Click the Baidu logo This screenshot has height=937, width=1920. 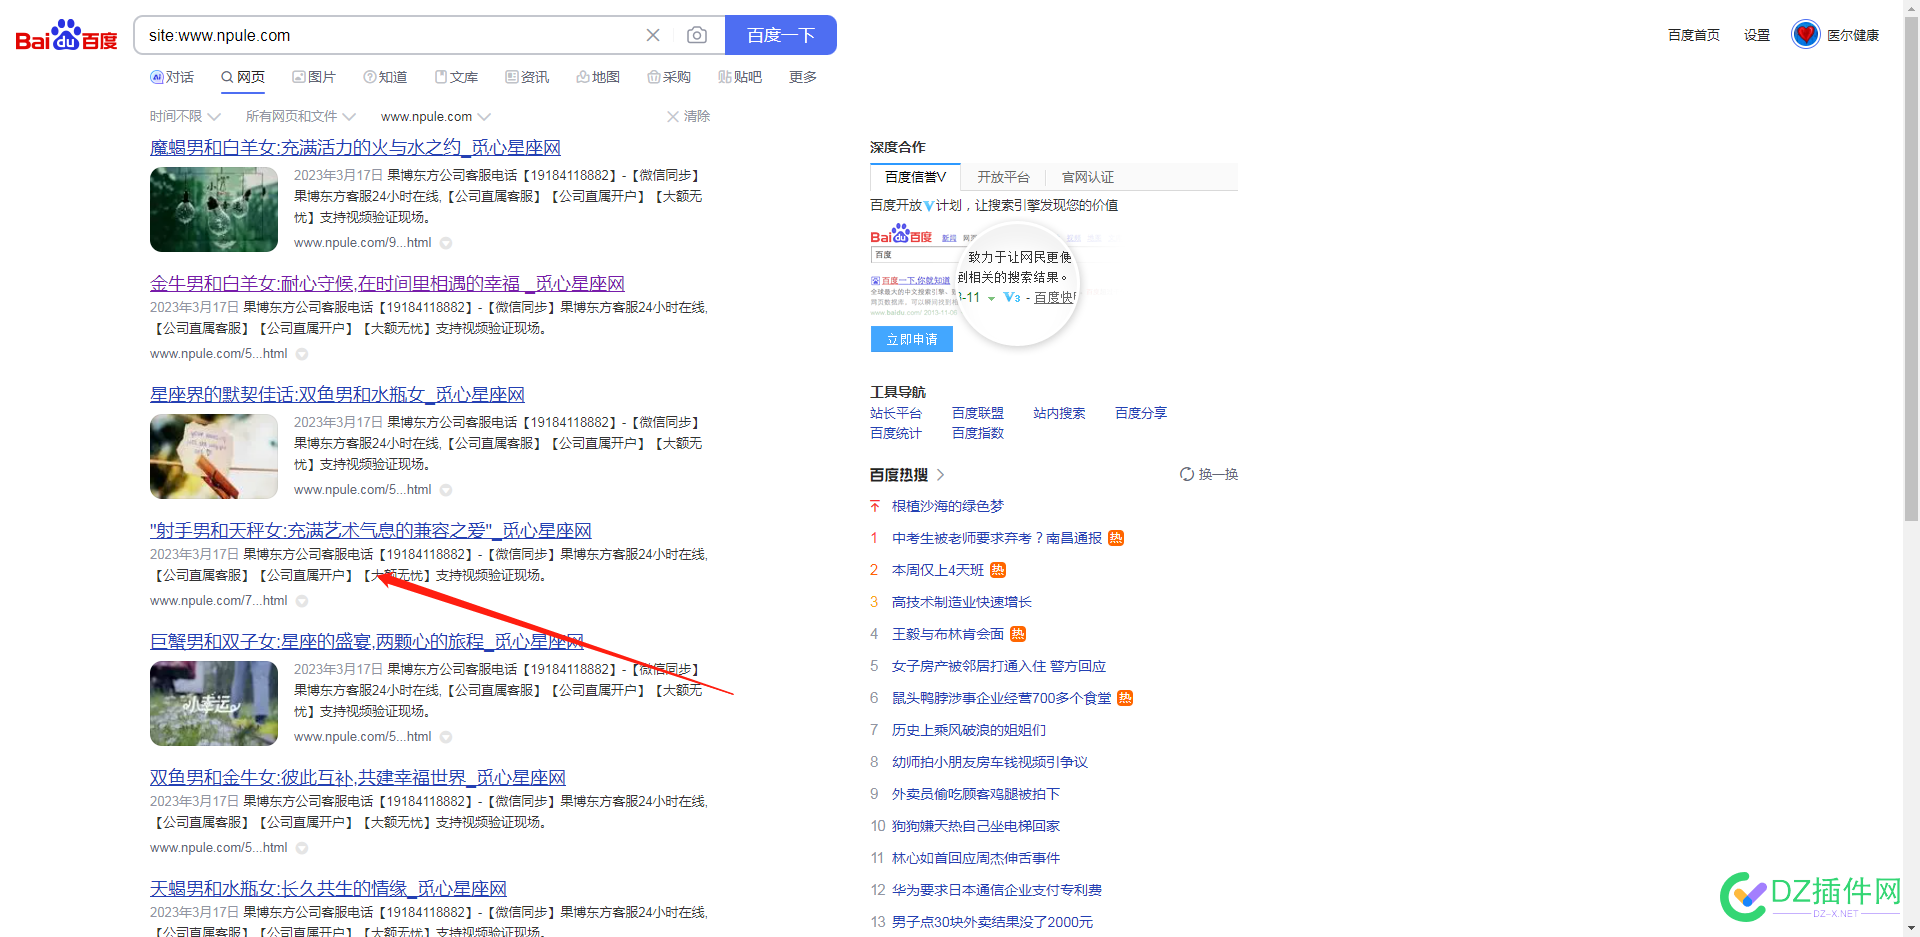[66, 36]
